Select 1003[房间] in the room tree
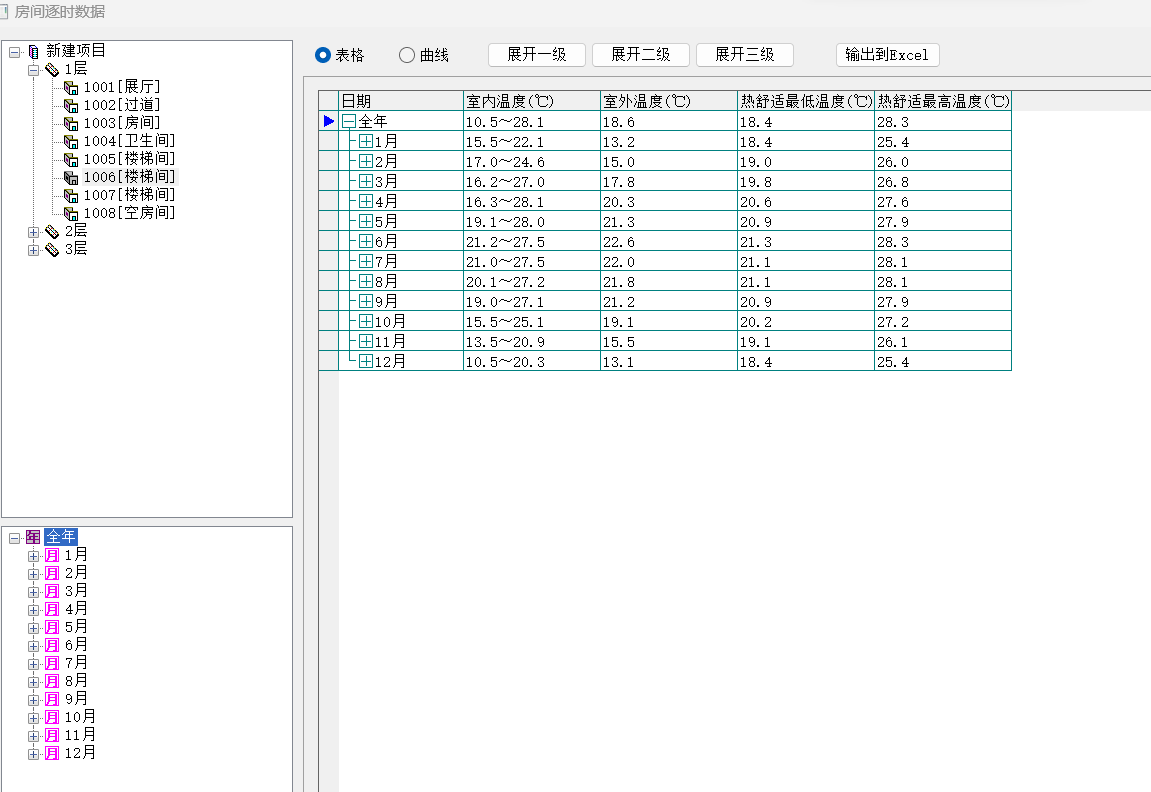1151x792 pixels. [x=121, y=123]
